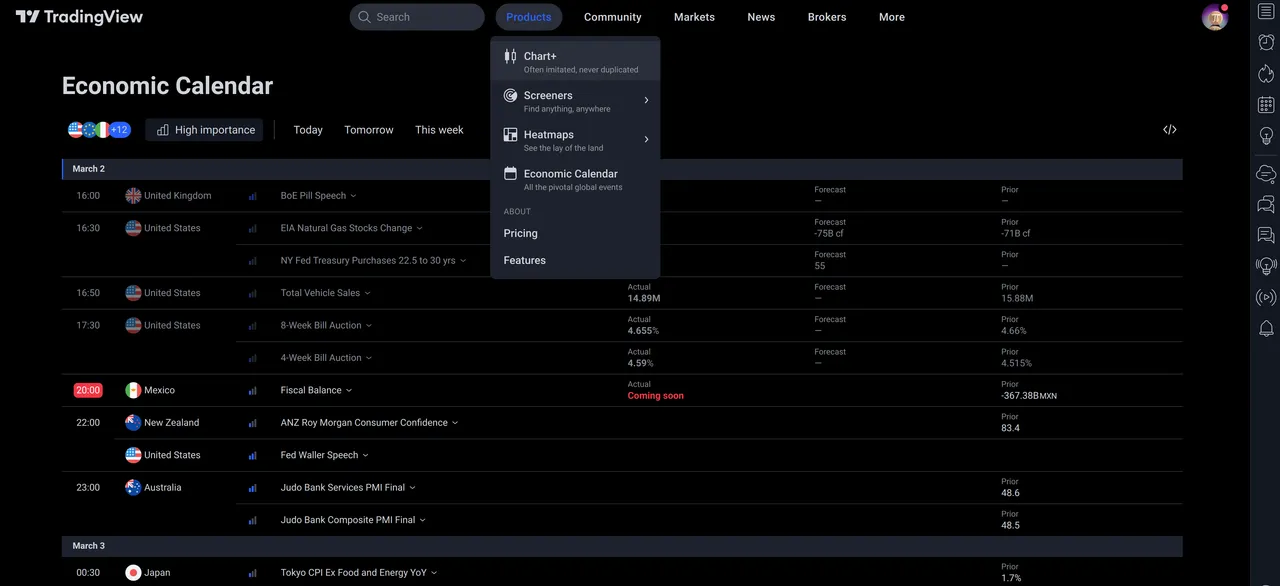Open the streams play-broadcast icon
The height and width of the screenshot is (586, 1280).
coord(1266,297)
